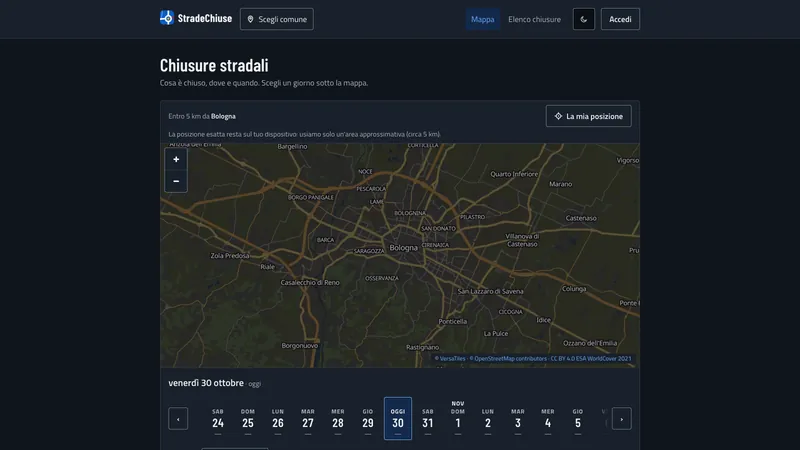800x450 pixels.
Task: Select Saturday 24 in date strip
Action: click(x=218, y=419)
